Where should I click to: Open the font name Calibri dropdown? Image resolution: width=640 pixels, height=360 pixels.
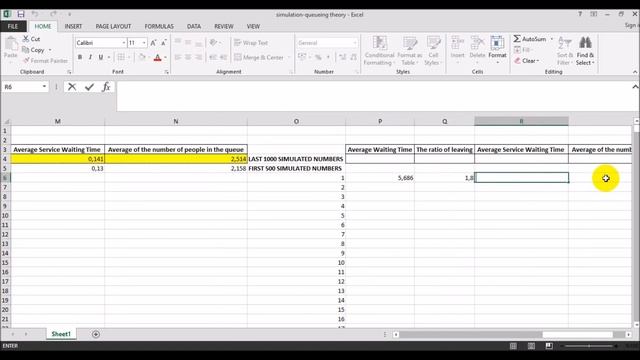124,43
